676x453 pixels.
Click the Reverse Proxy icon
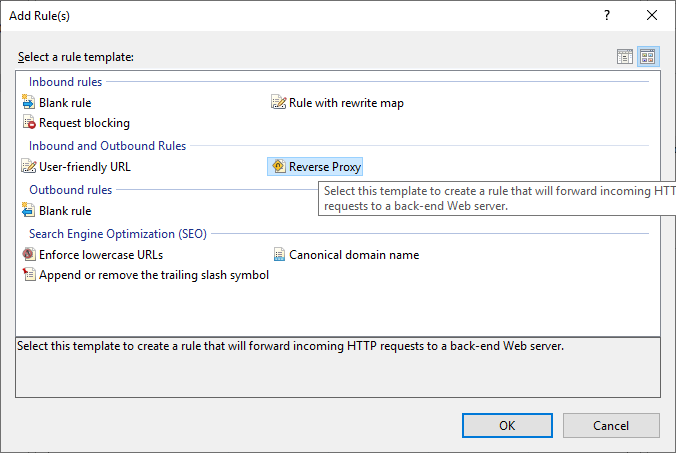point(279,167)
